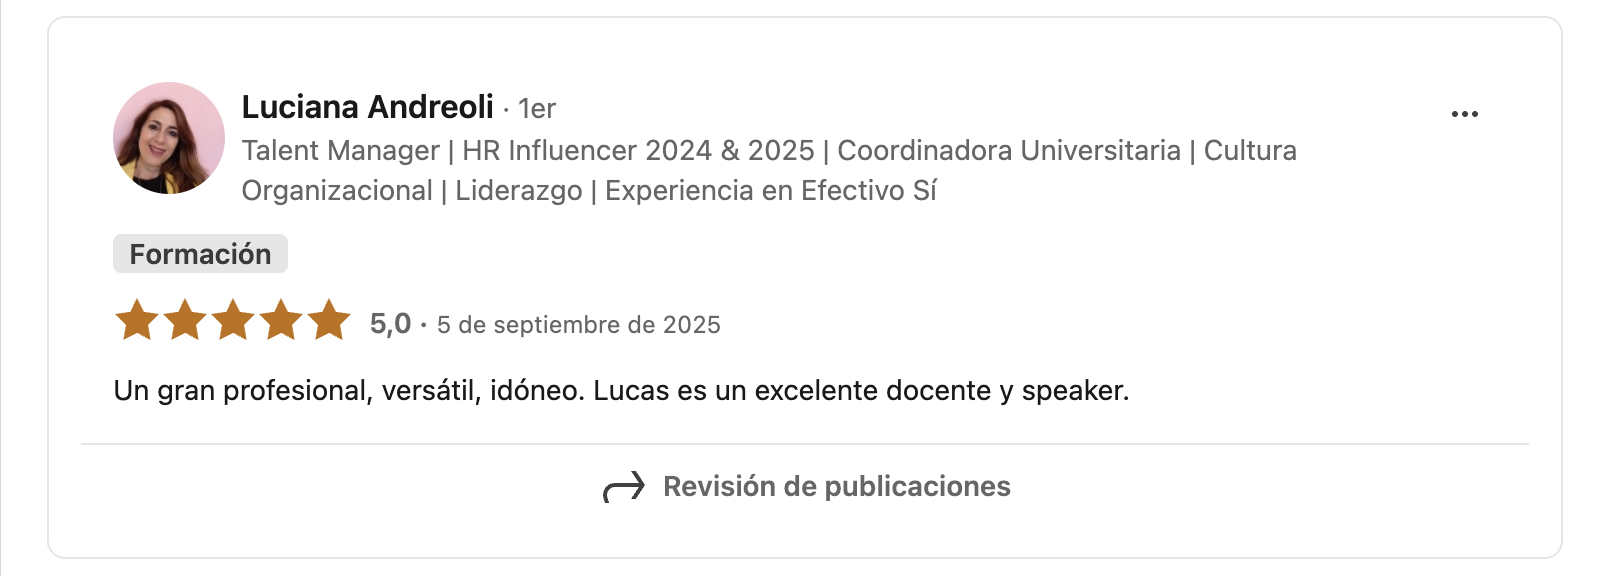Viewport: 1600px width, 576px height.
Task: Open the Luciana Andreoli name link
Action: pos(367,107)
